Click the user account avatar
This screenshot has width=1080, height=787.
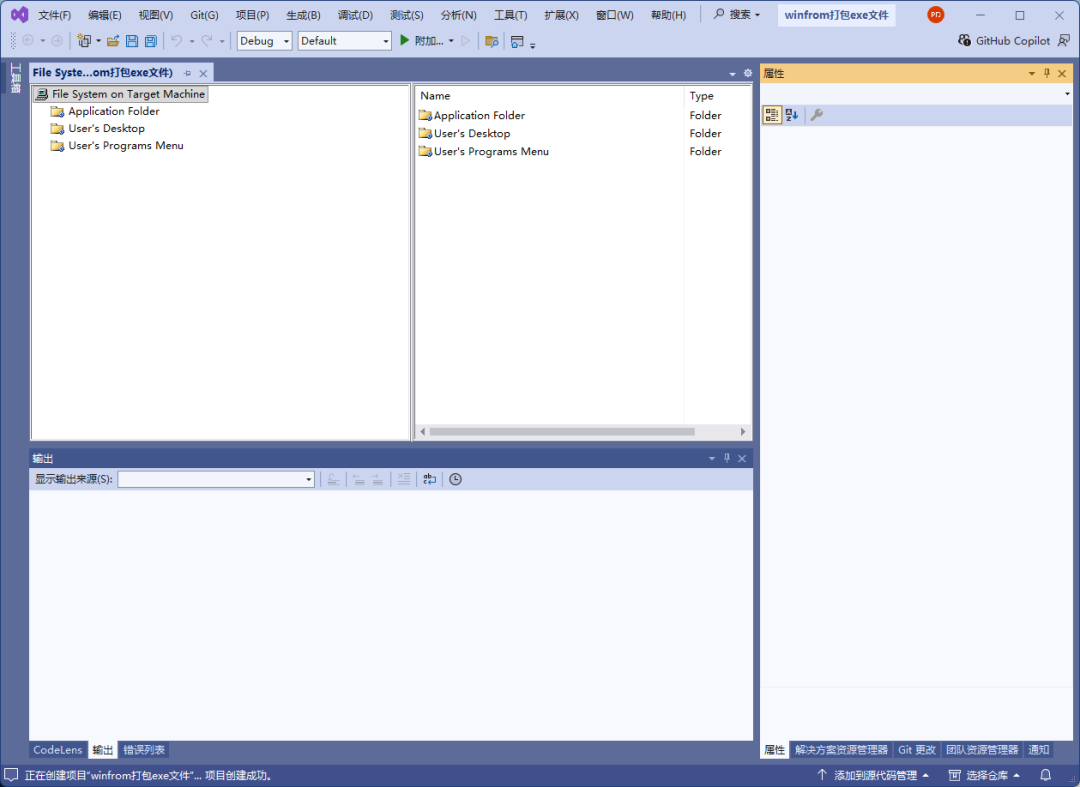[x=935, y=14]
